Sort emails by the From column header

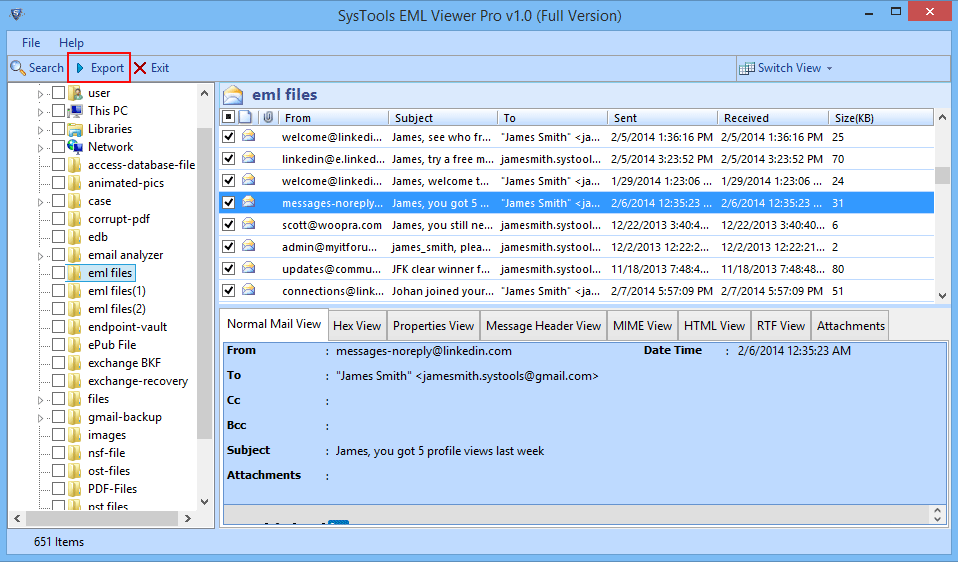tap(334, 118)
